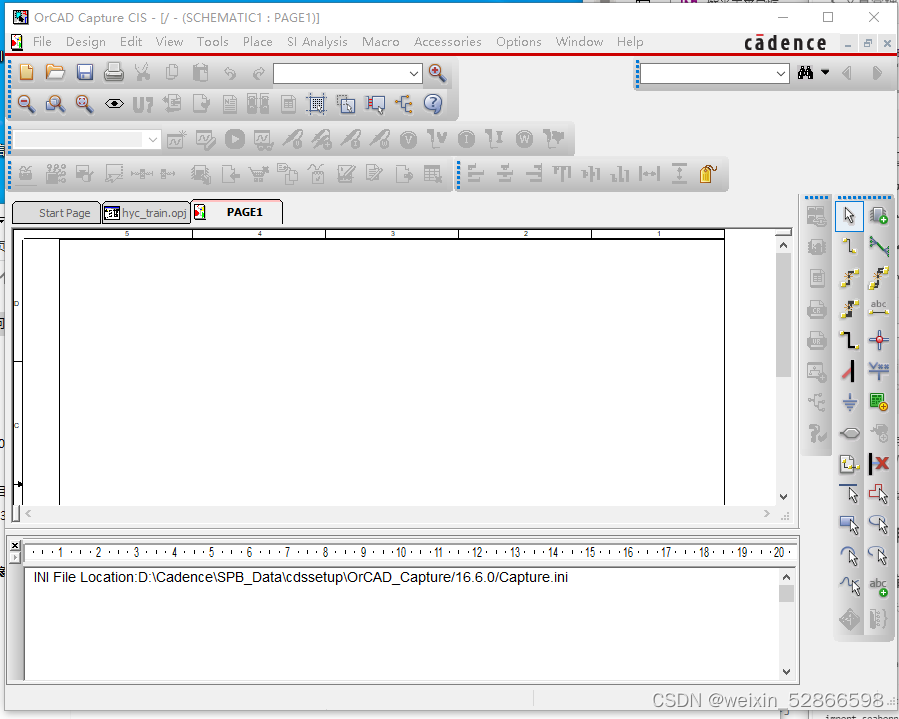The height and width of the screenshot is (719, 899).
Task: Choose the Place Power symbol tool
Action: 878,370
